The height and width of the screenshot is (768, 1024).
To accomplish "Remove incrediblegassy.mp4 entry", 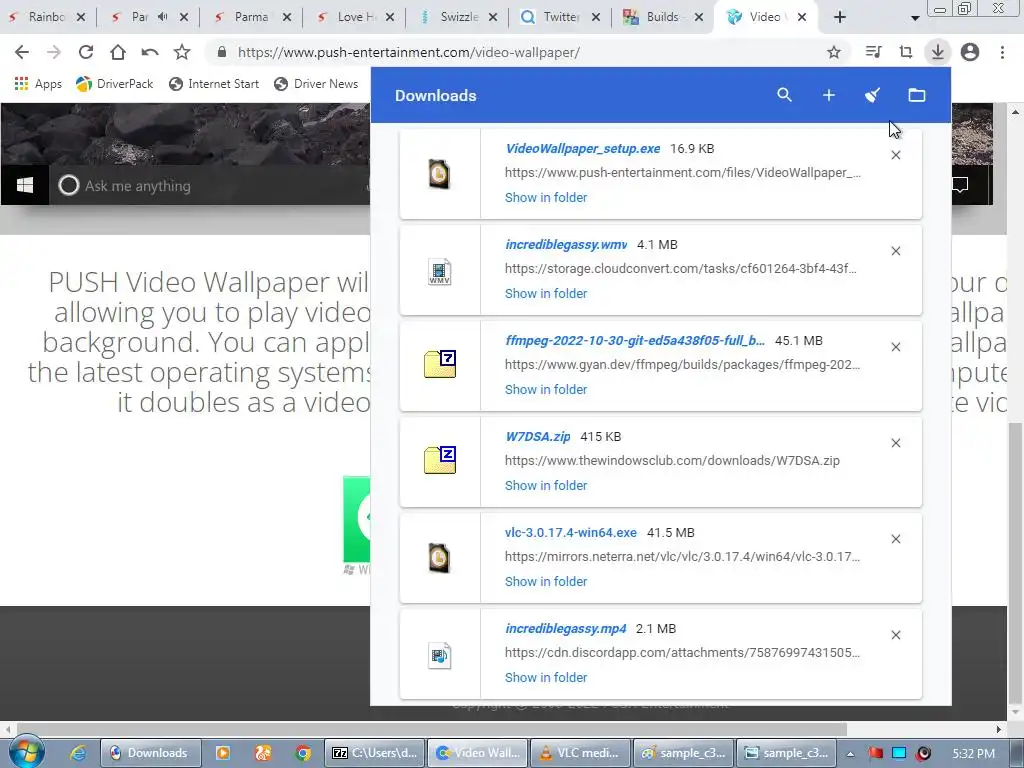I will click(x=896, y=635).
